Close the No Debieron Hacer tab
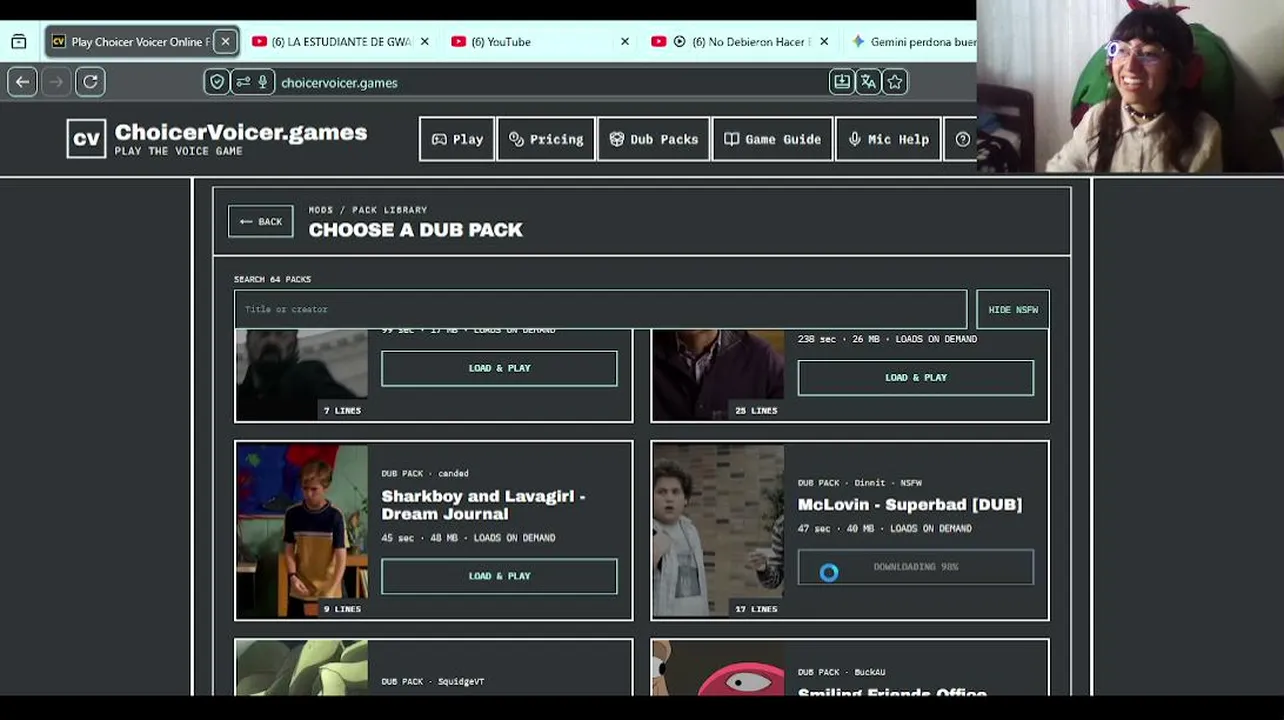 pos(824,41)
